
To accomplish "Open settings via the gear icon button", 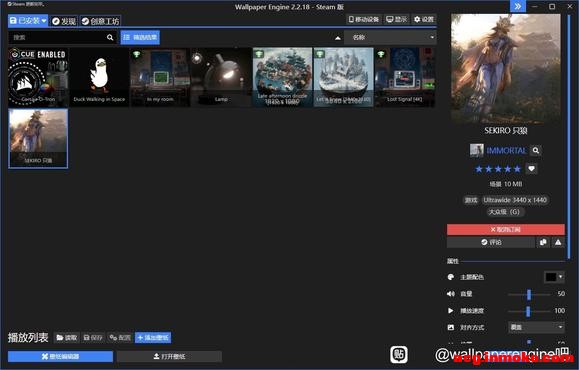I will coord(424,19).
